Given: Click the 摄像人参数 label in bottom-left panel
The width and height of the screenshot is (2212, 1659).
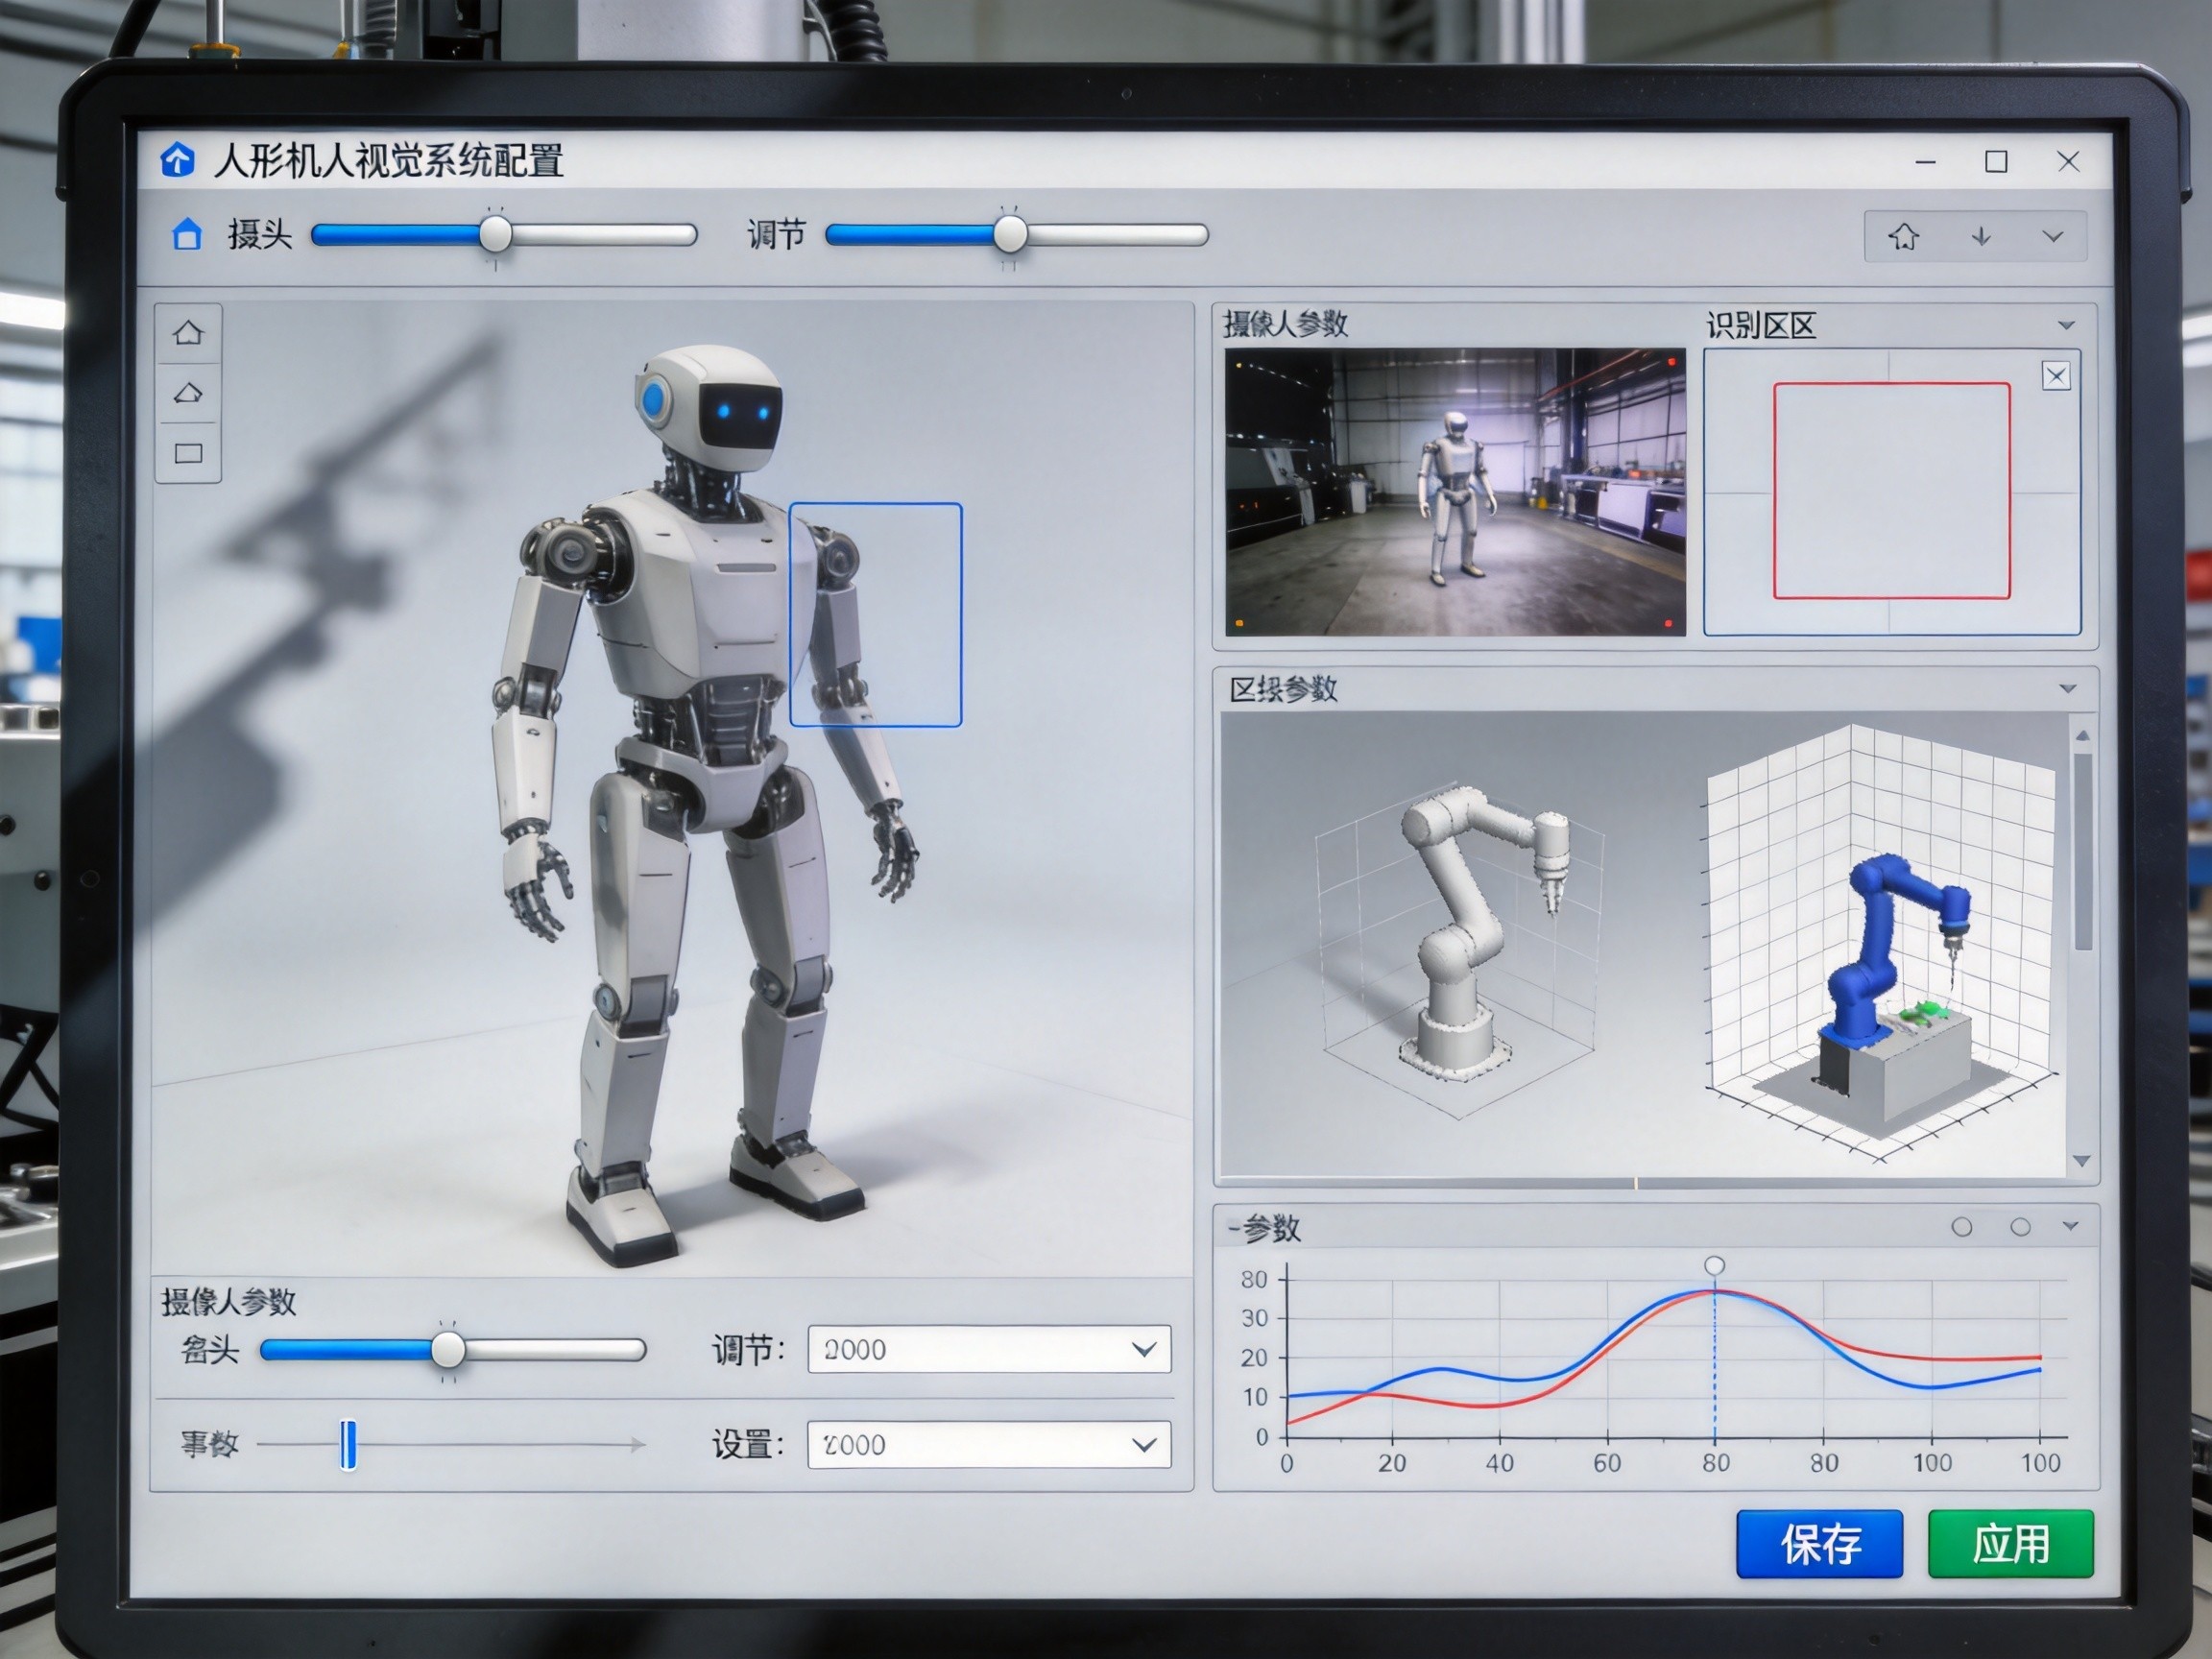Looking at the screenshot, I should (x=229, y=1302).
